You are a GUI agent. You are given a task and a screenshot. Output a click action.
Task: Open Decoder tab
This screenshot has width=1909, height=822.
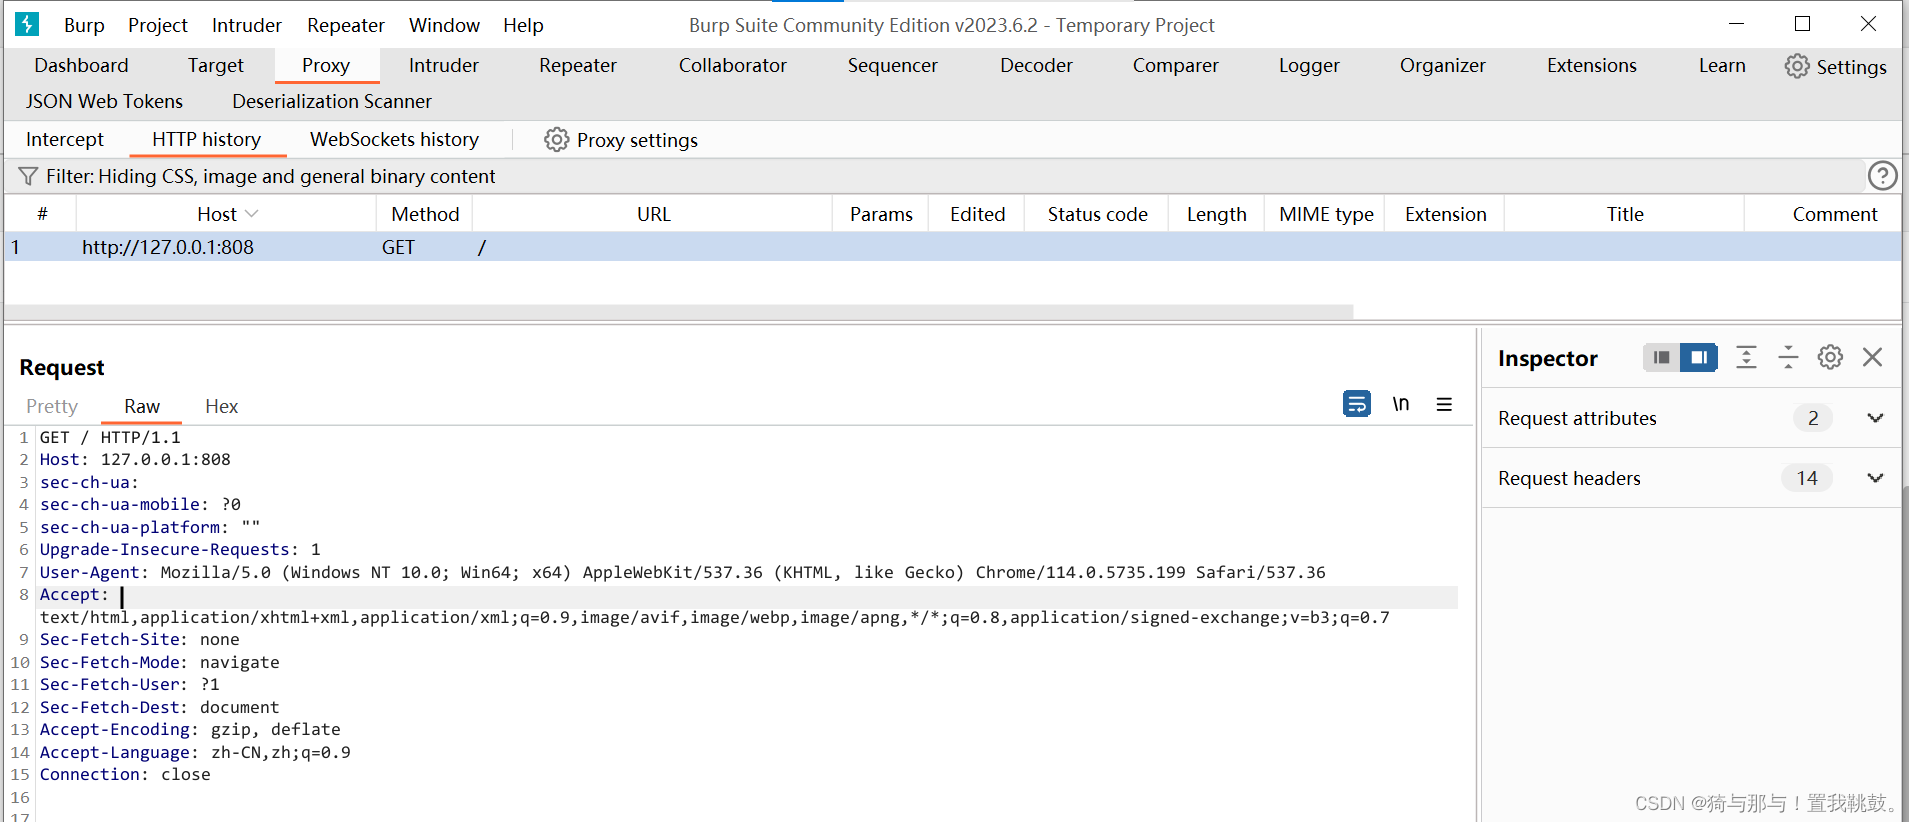[1036, 65]
